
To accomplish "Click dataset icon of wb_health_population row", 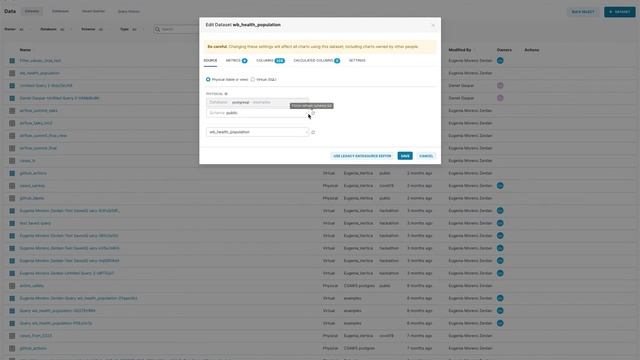I will pos(12,73).
